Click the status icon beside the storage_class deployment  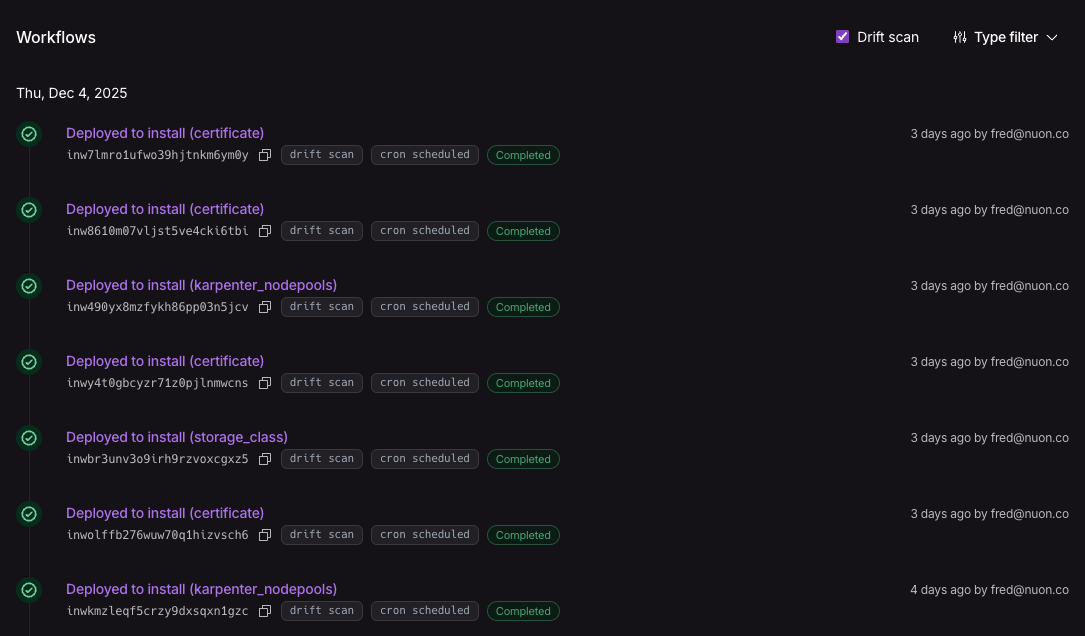[28, 437]
